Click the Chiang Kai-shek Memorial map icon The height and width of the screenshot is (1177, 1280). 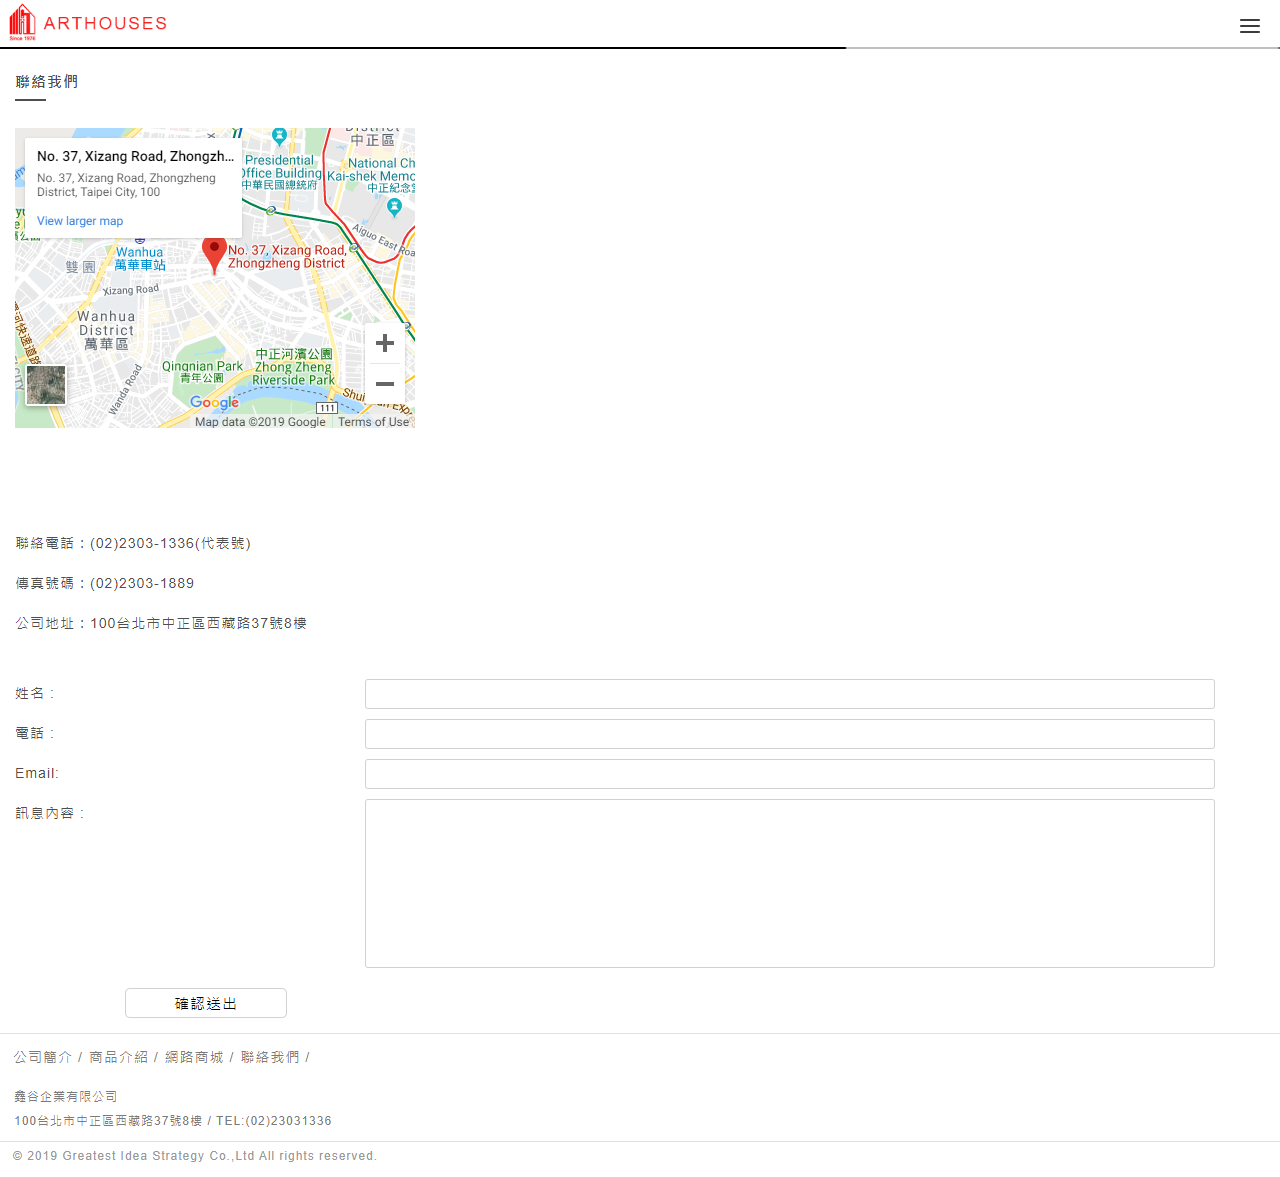pos(394,207)
